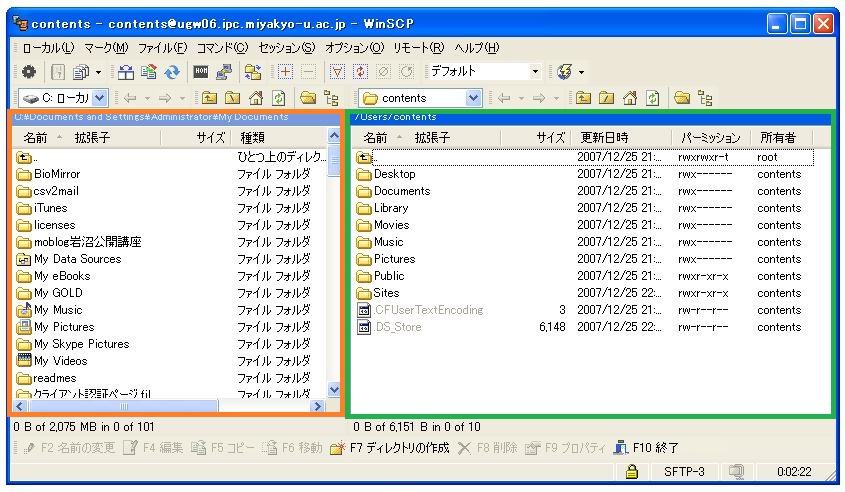Viewport: 845px width, 492px height.
Task: Open the オプション(O) menu
Action: click(354, 48)
